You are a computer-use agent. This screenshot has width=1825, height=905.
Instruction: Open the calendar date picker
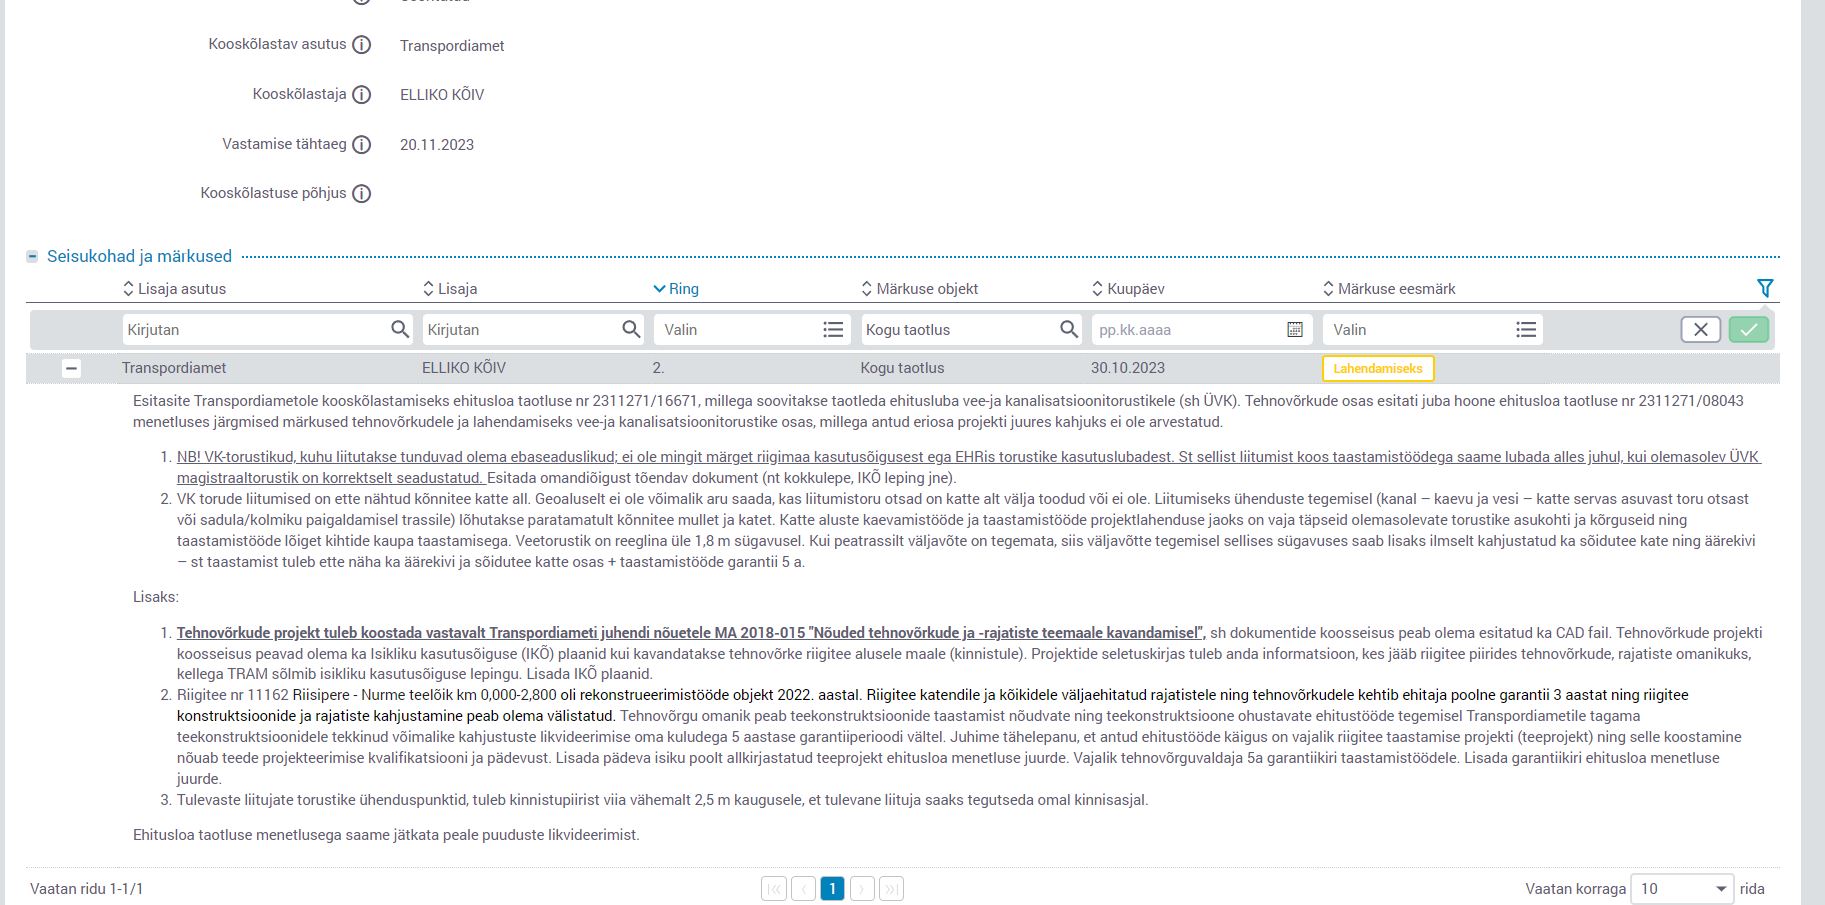coord(1295,330)
